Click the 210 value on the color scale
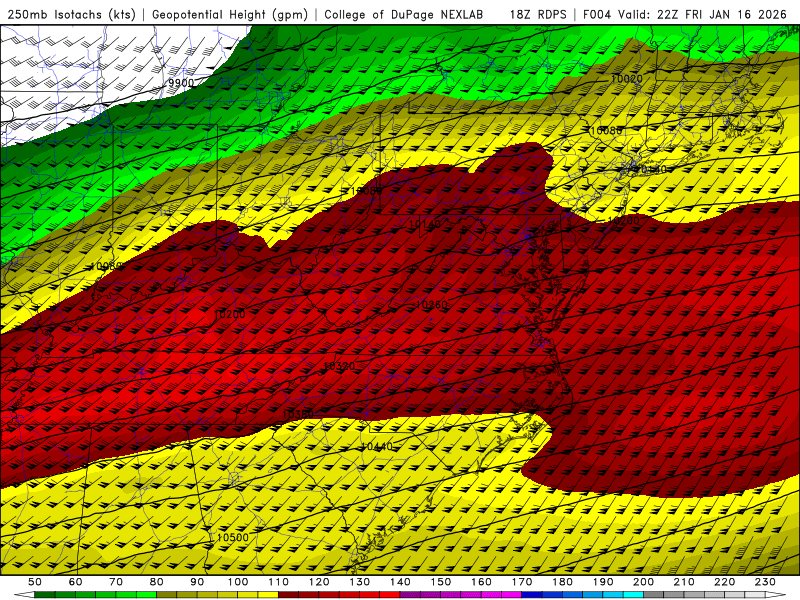This screenshot has width=800, height=600. click(684, 582)
